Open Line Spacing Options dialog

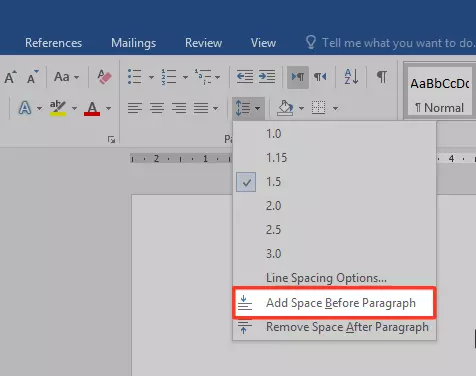334,278
